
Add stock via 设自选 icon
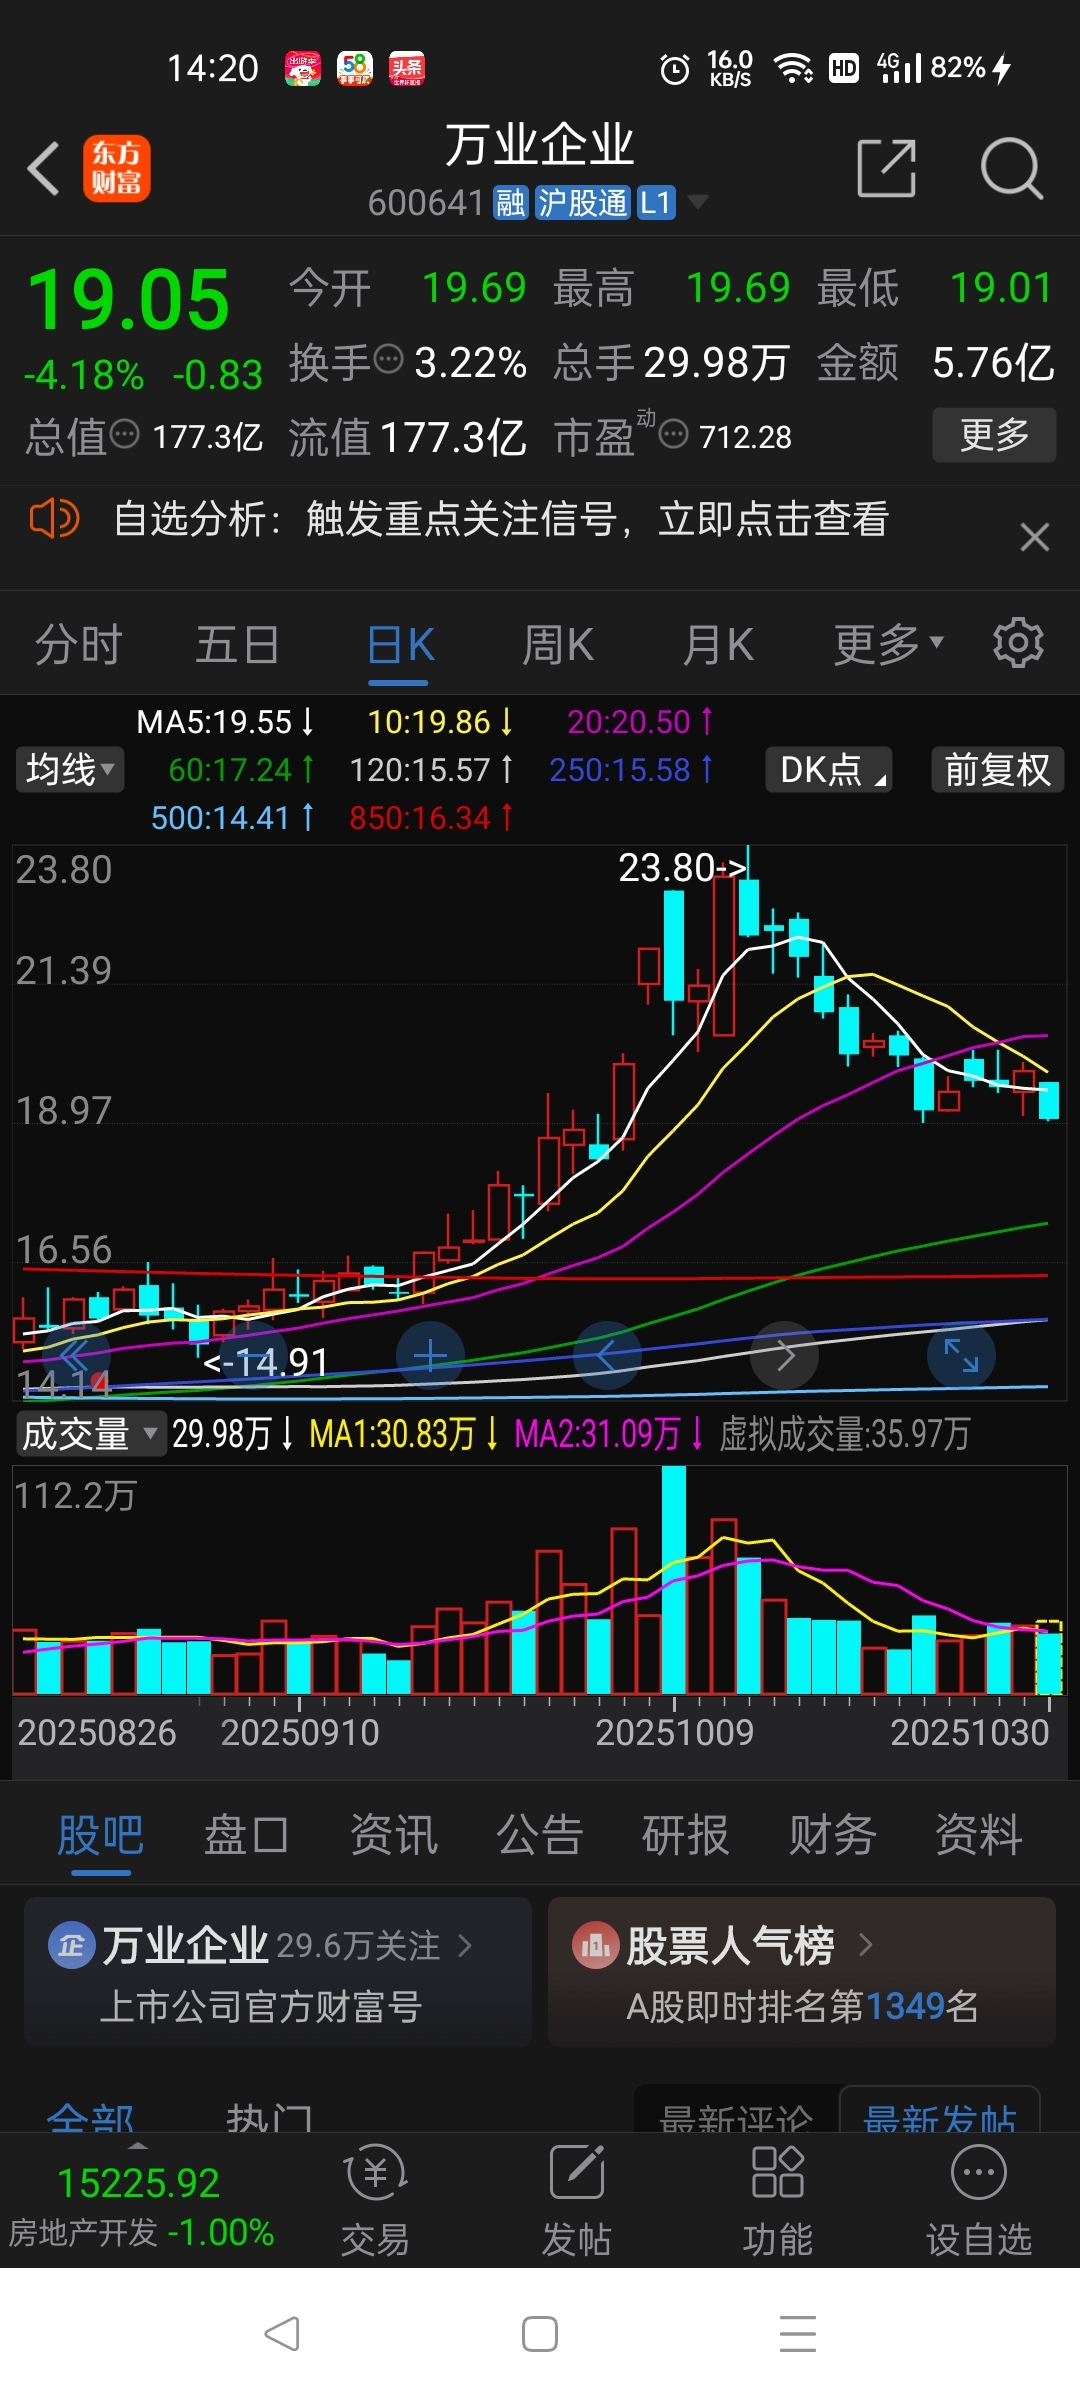(978, 2200)
